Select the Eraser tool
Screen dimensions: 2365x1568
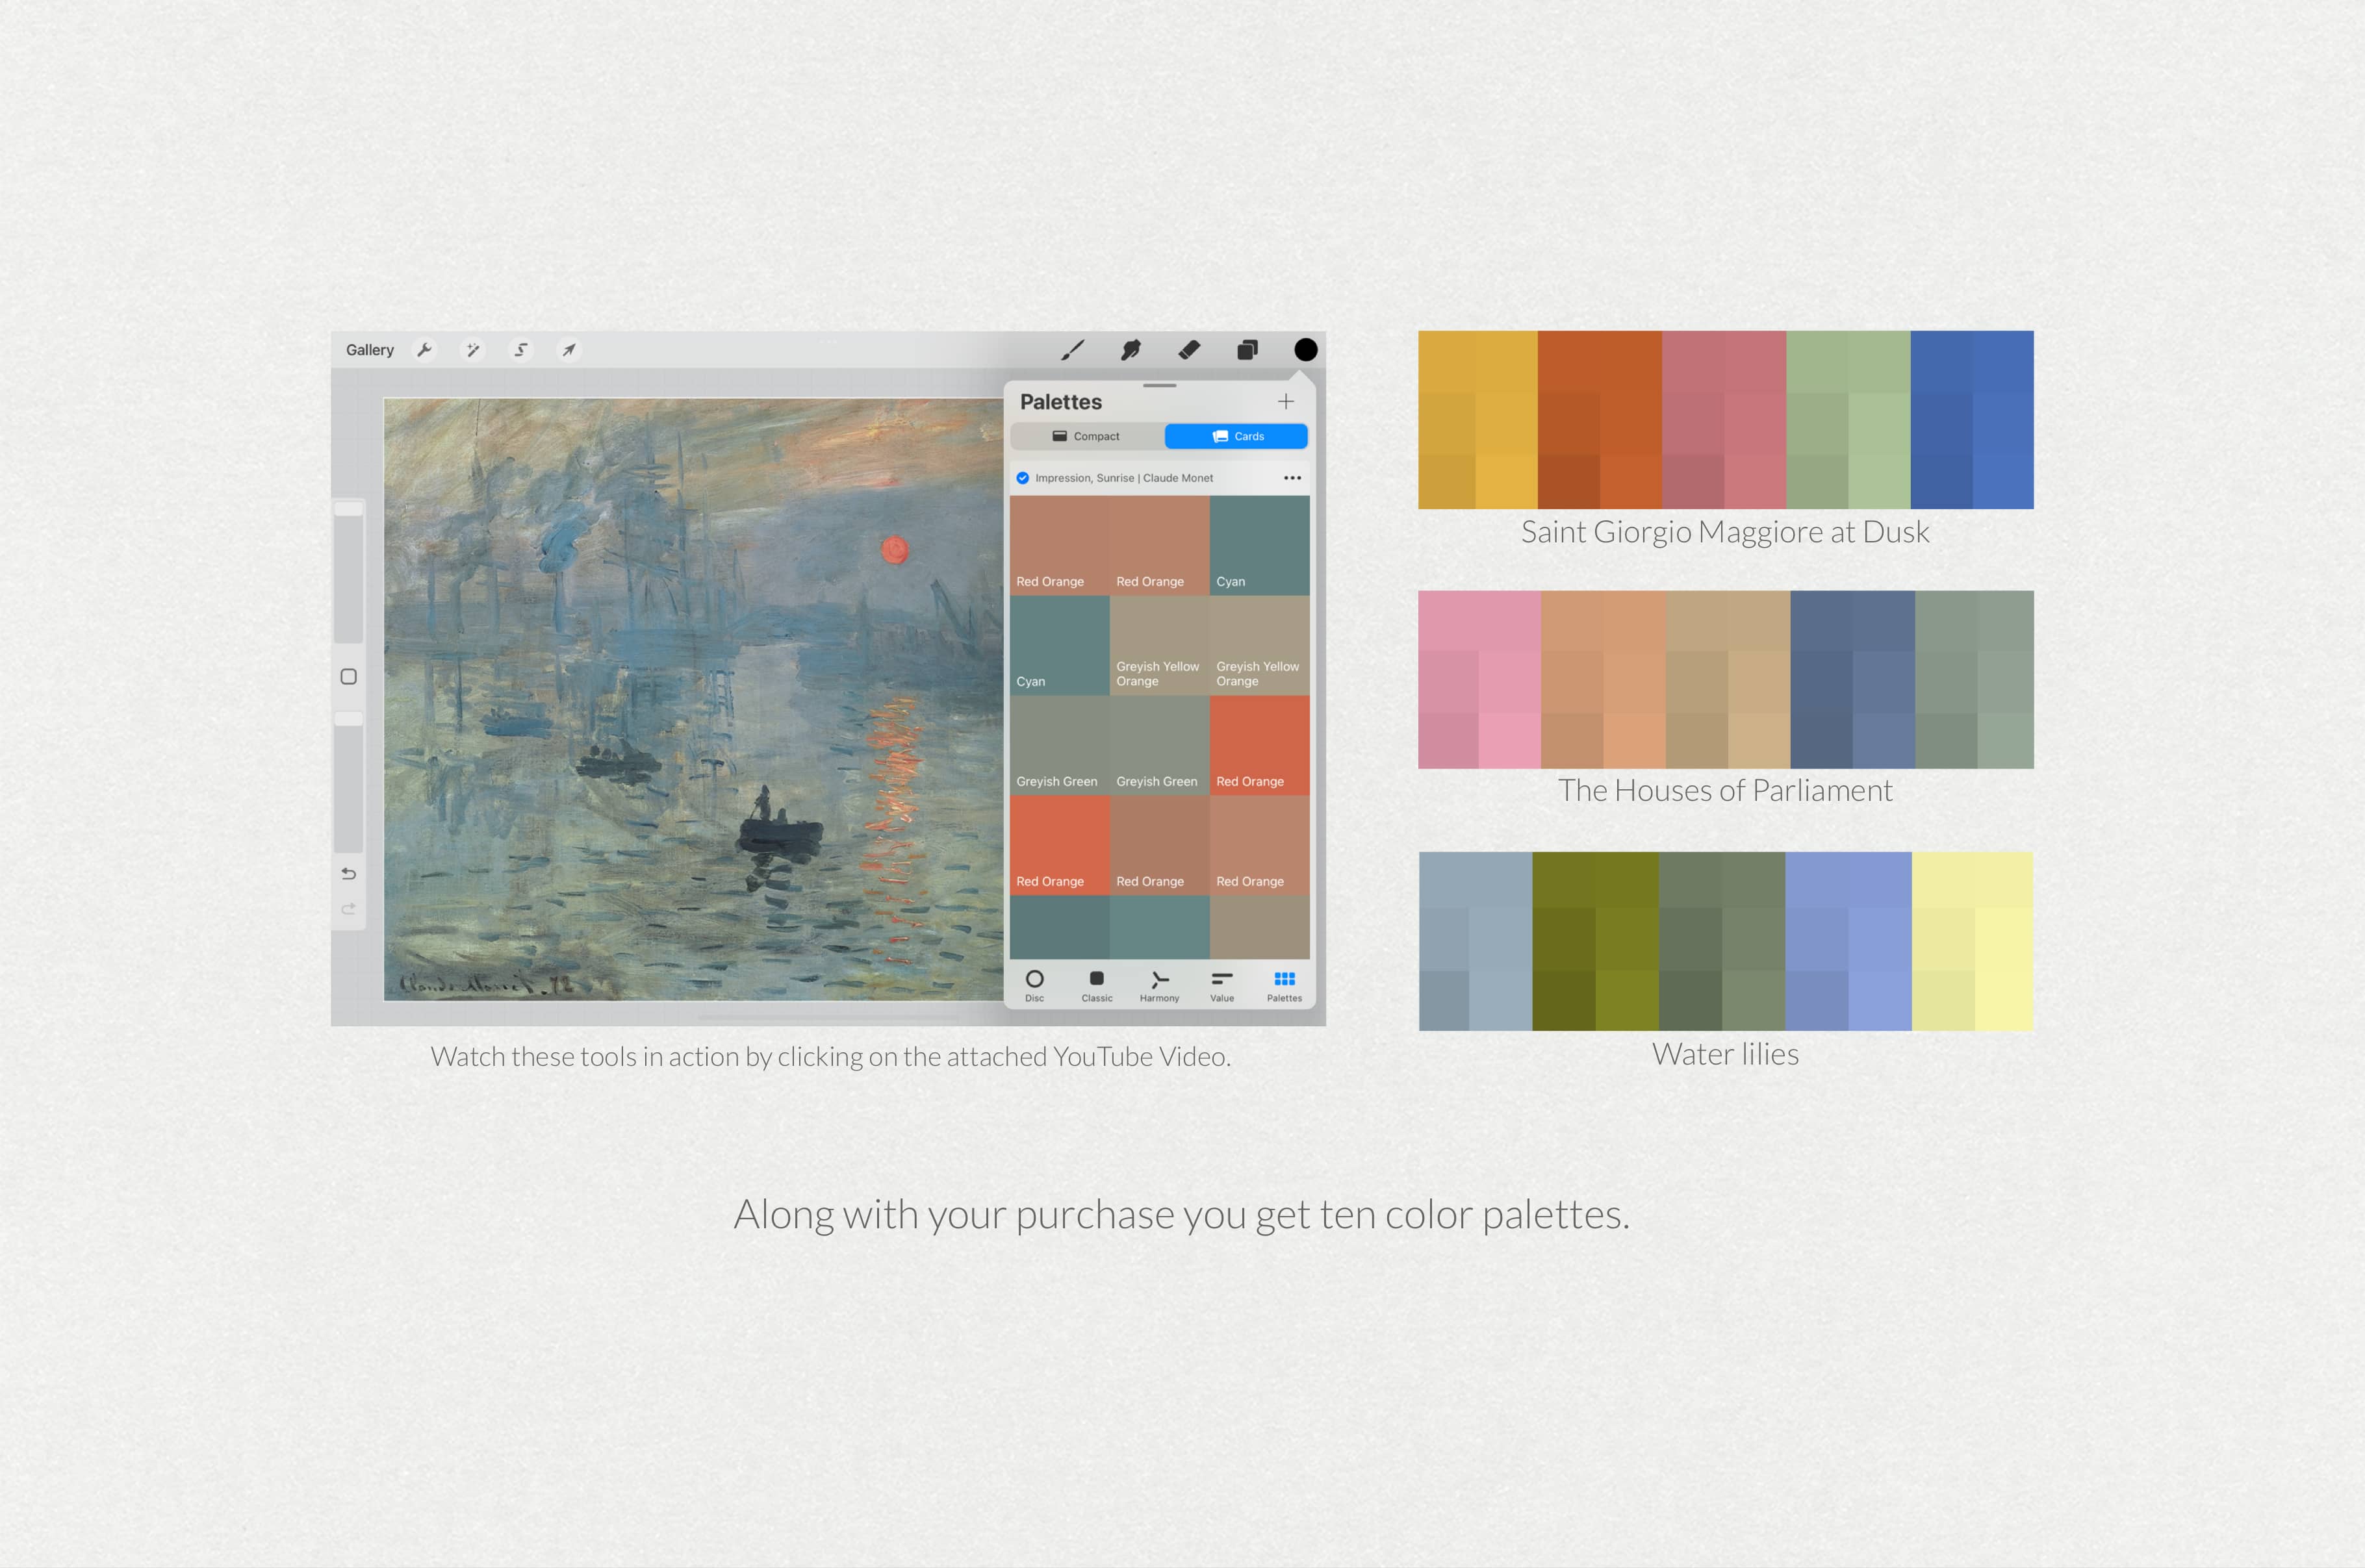[x=1189, y=350]
